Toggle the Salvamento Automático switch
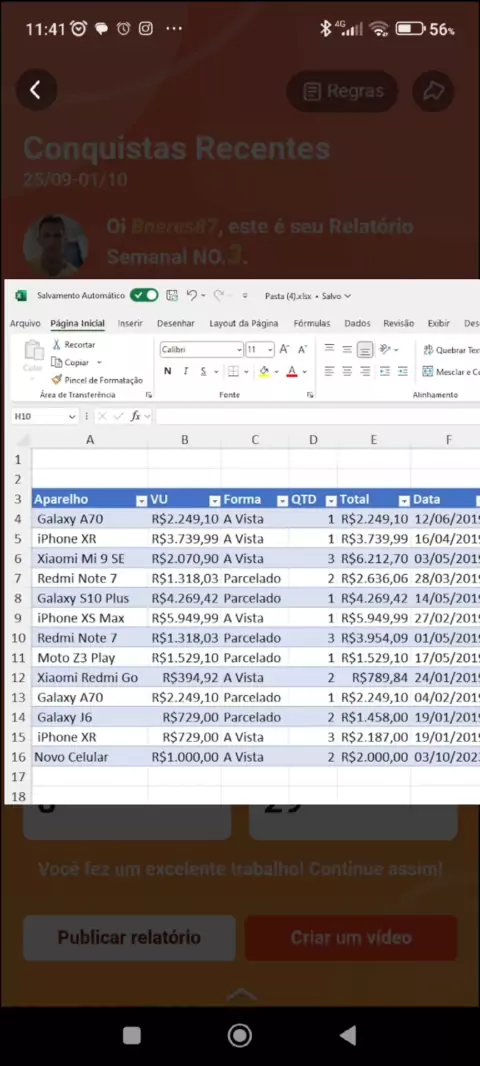The image size is (480, 1066). 144,296
